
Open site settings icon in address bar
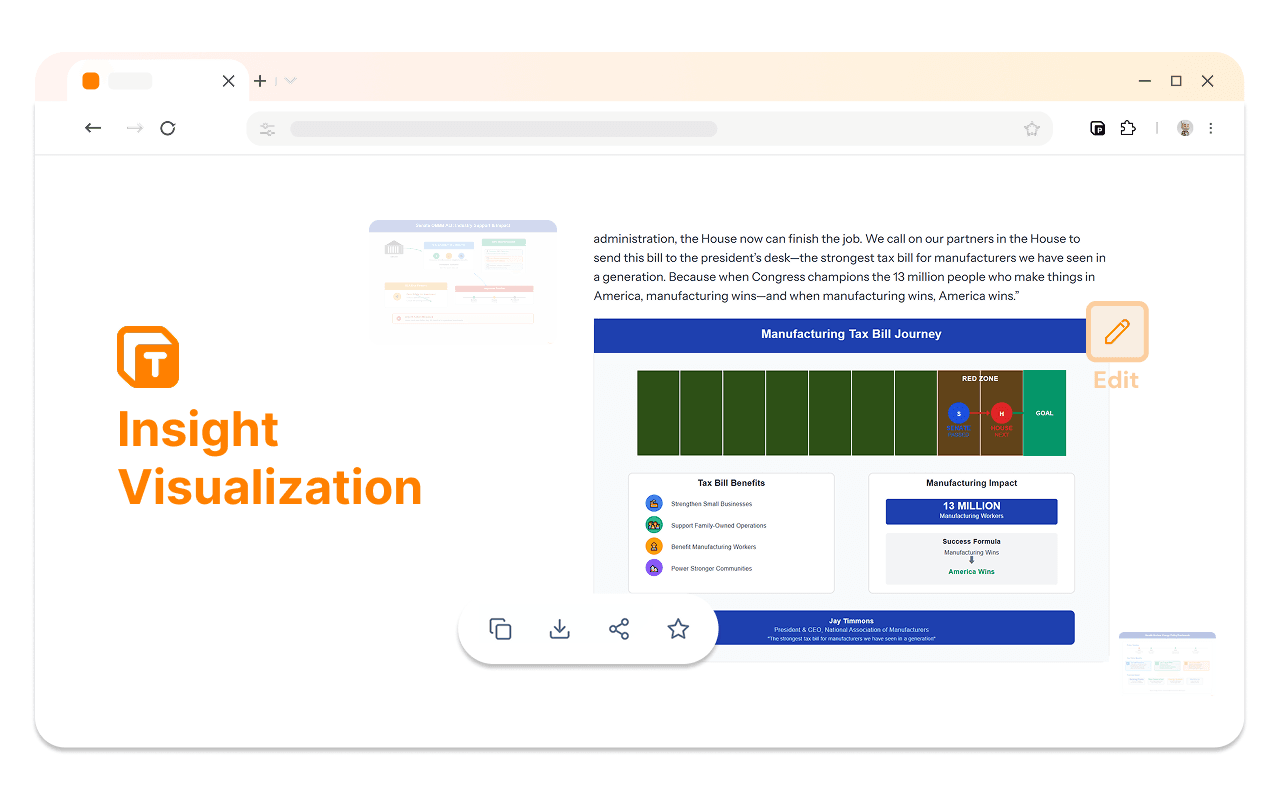pos(267,129)
